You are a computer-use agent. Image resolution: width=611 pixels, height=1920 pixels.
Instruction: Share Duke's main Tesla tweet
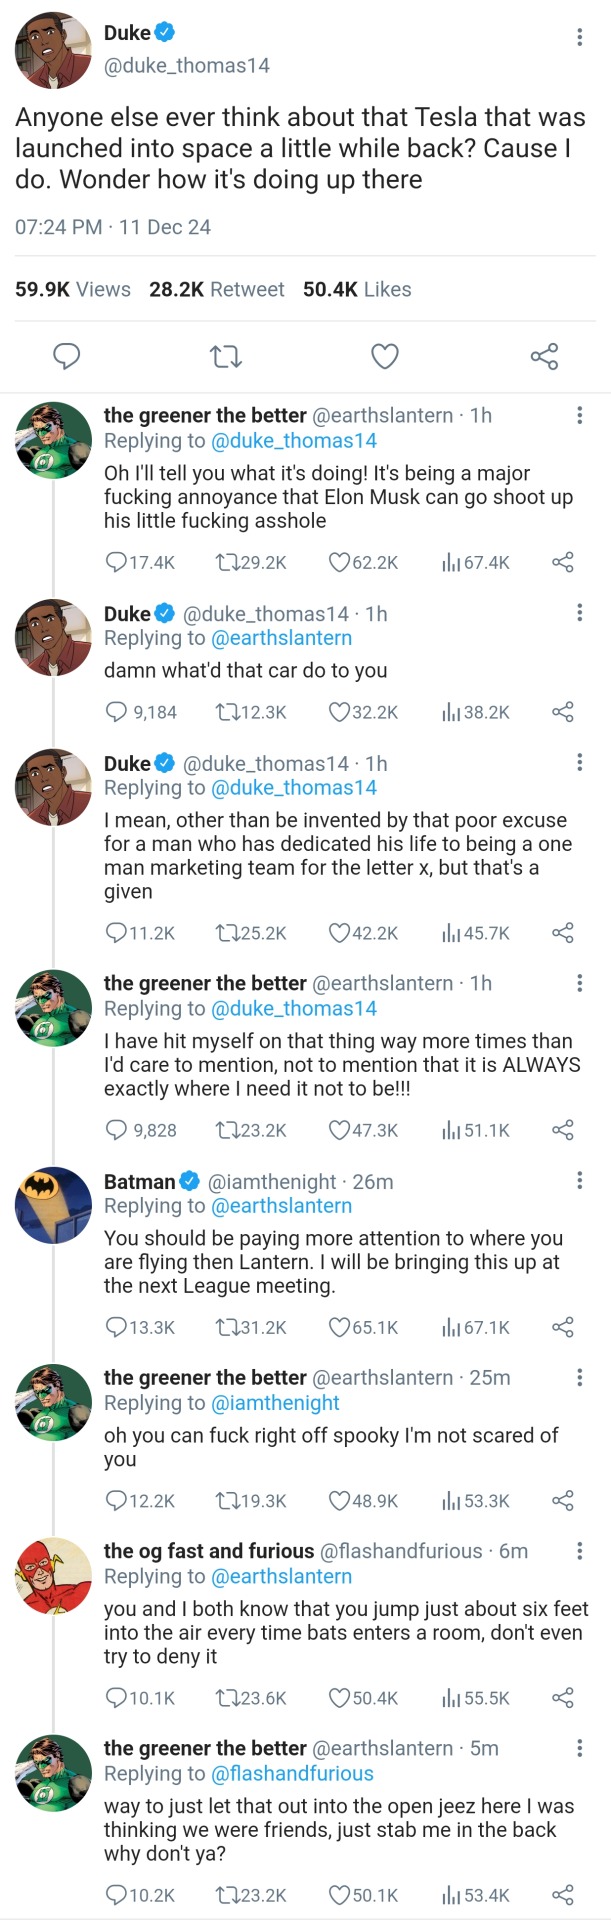click(x=544, y=356)
